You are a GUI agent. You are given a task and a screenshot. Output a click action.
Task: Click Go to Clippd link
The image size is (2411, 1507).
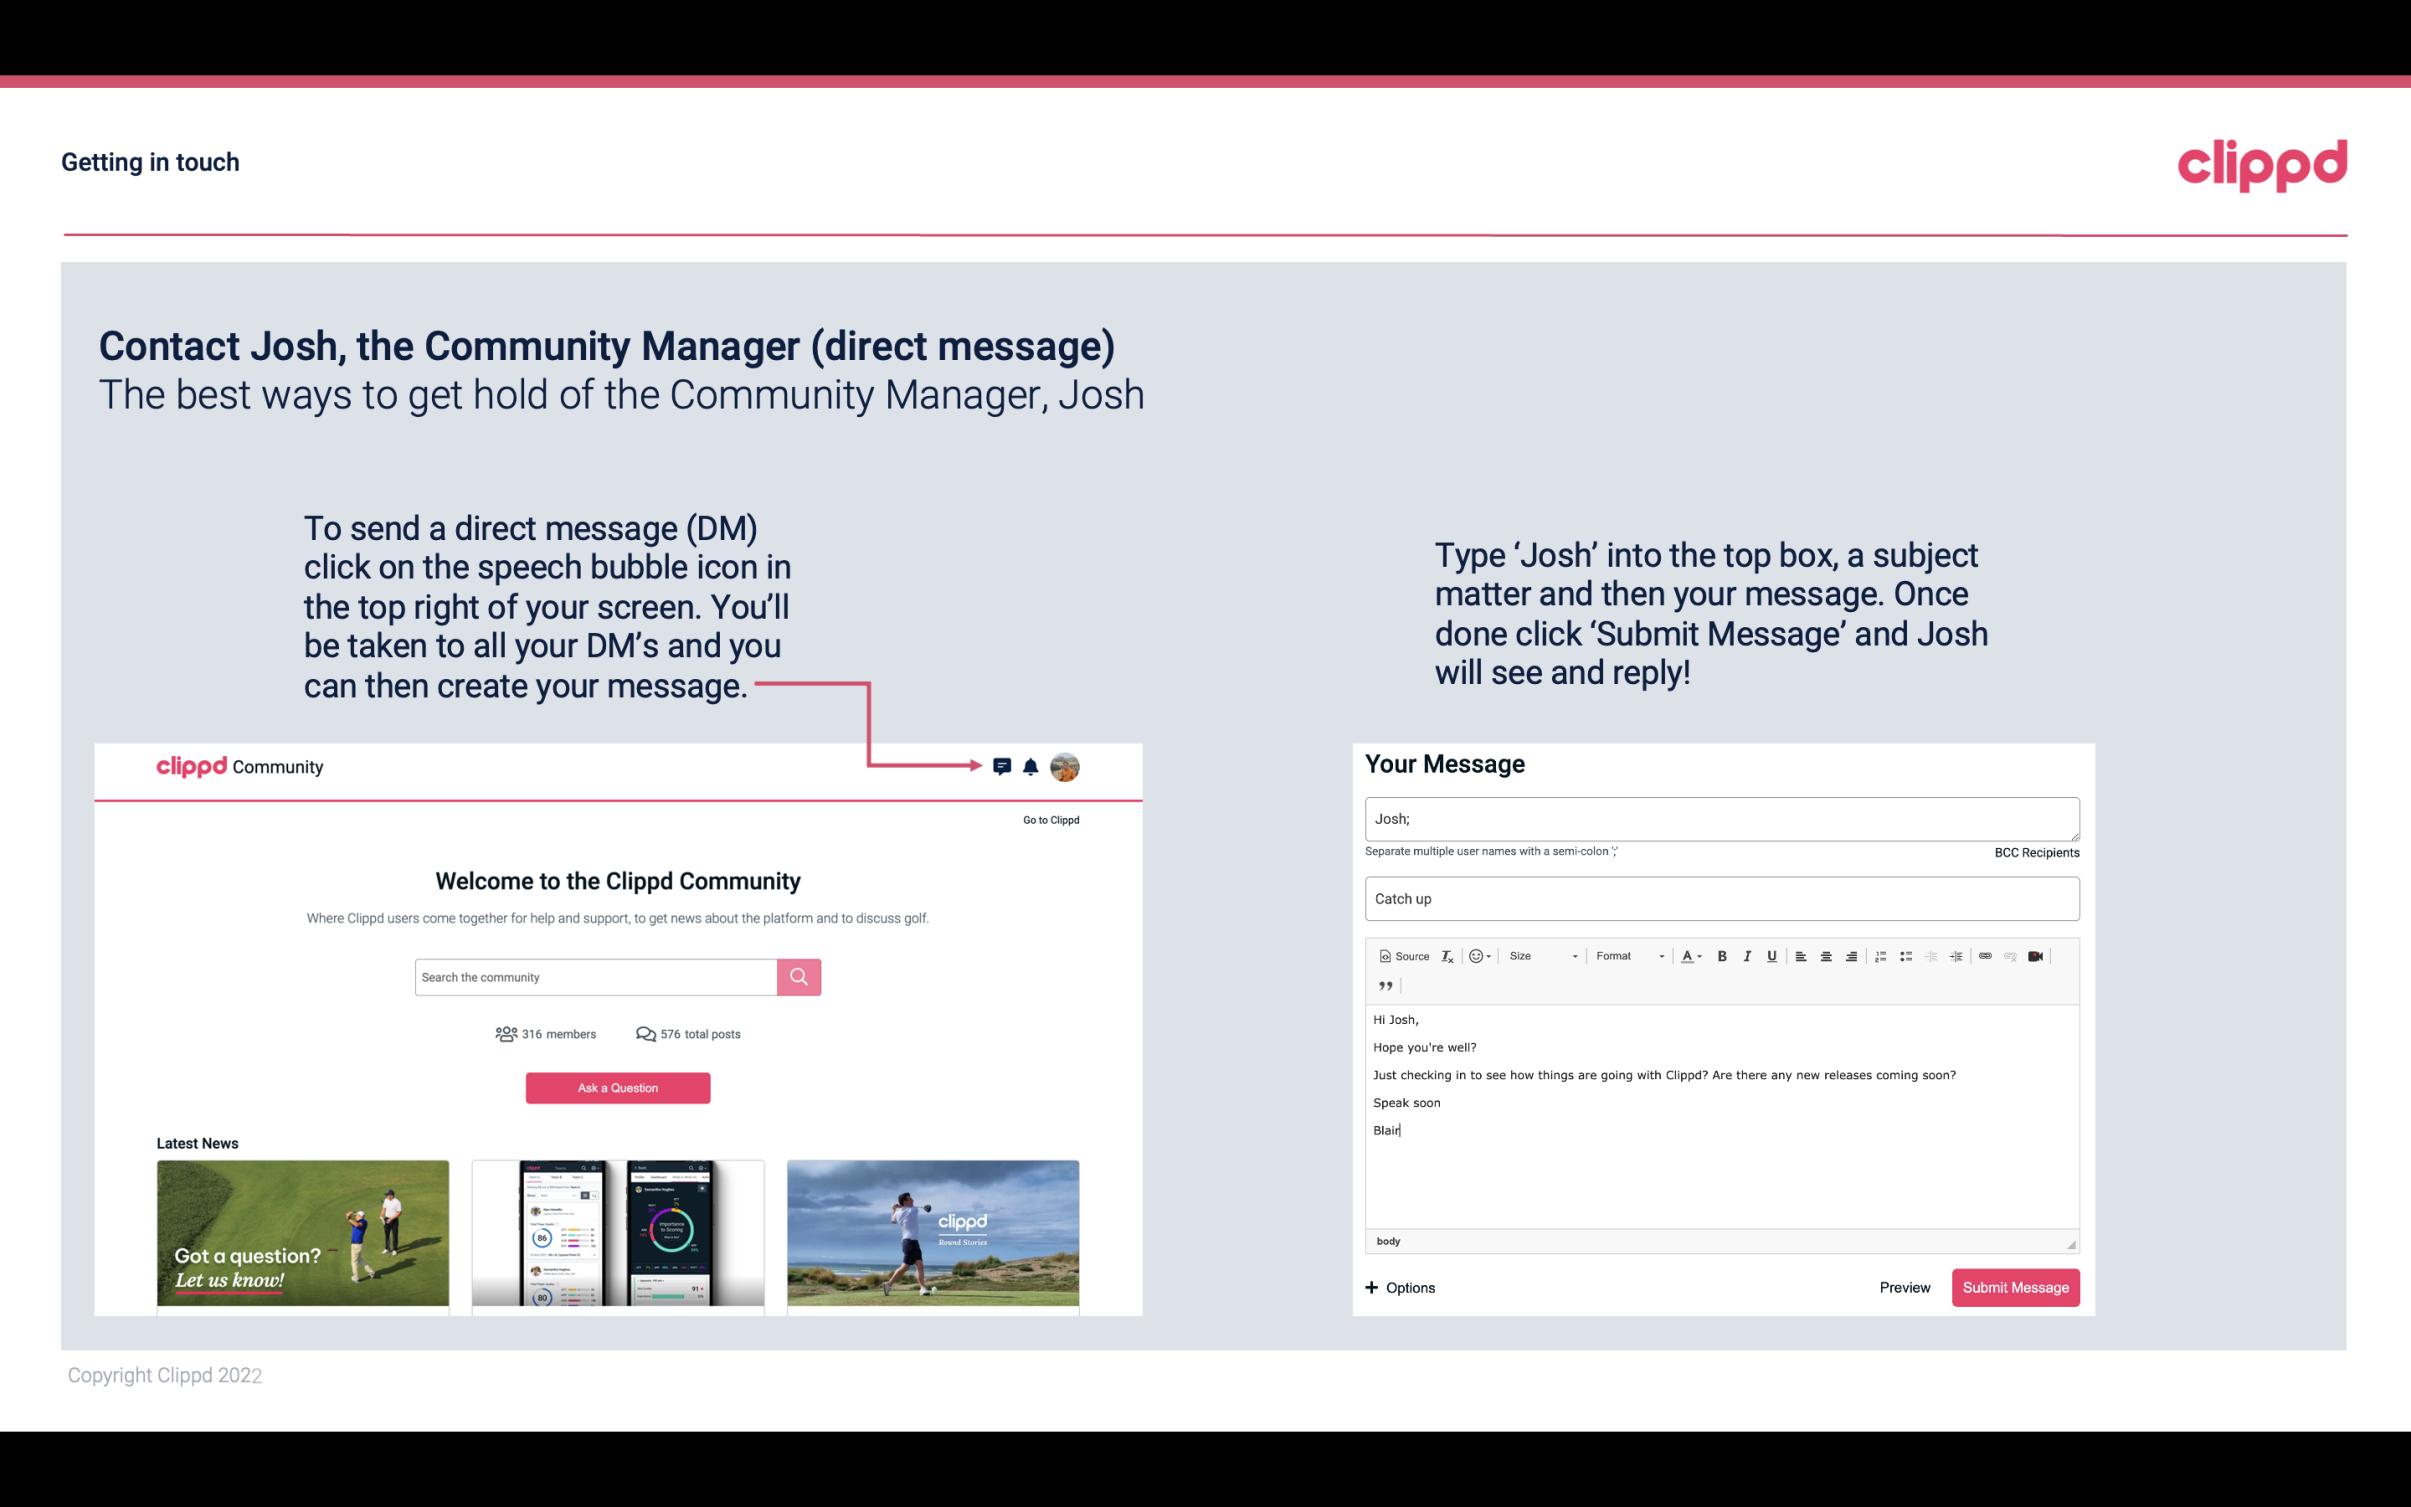[x=1048, y=819]
